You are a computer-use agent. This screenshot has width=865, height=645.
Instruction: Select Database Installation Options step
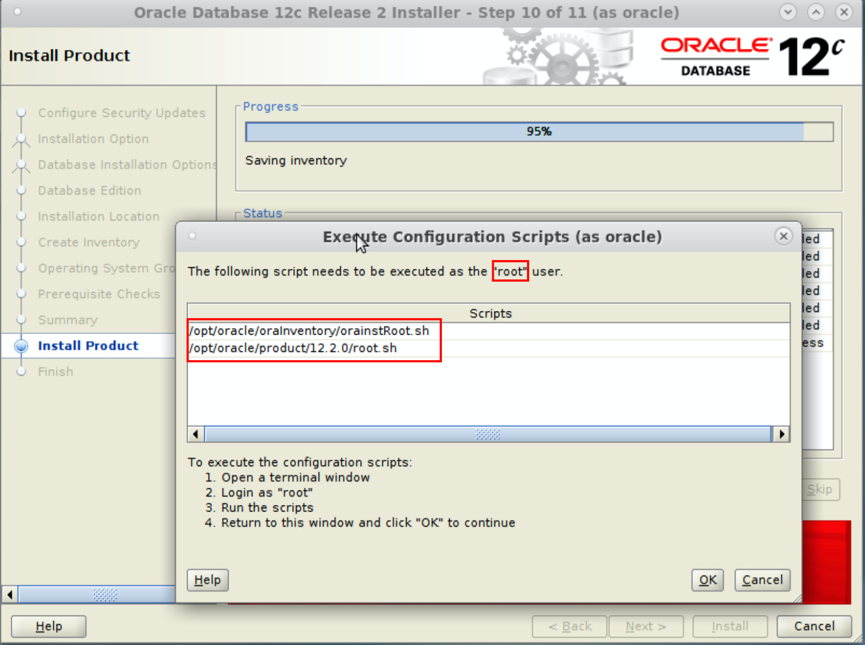tap(127, 164)
